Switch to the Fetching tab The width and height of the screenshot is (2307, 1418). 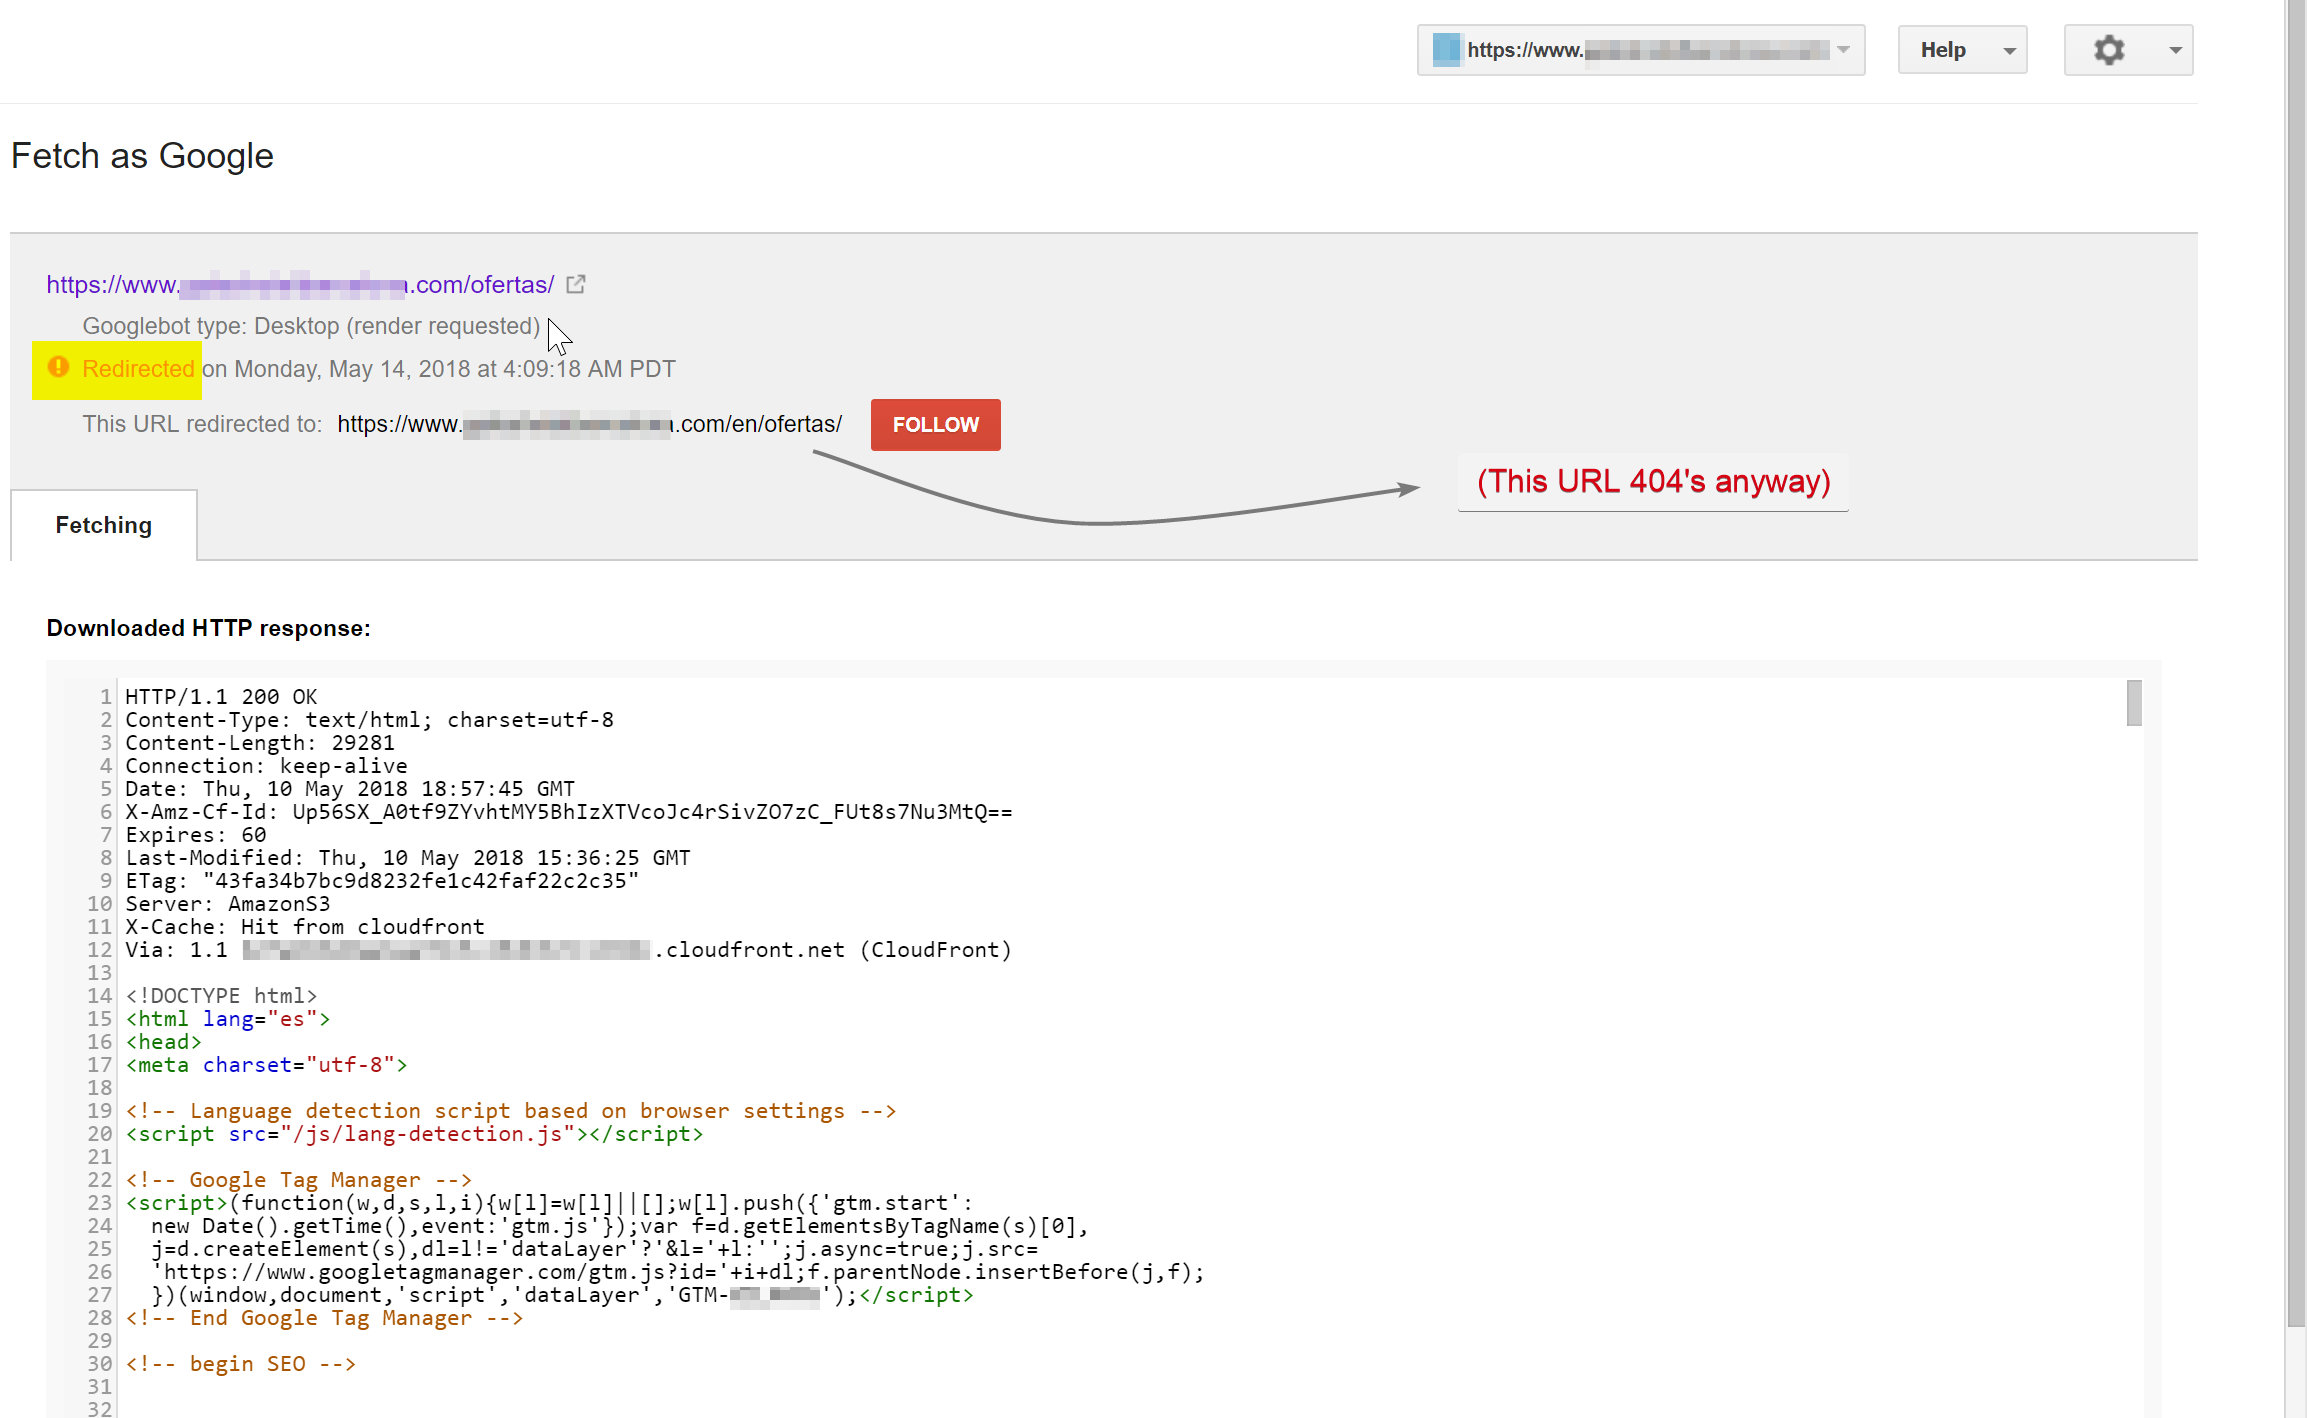pyautogui.click(x=104, y=524)
